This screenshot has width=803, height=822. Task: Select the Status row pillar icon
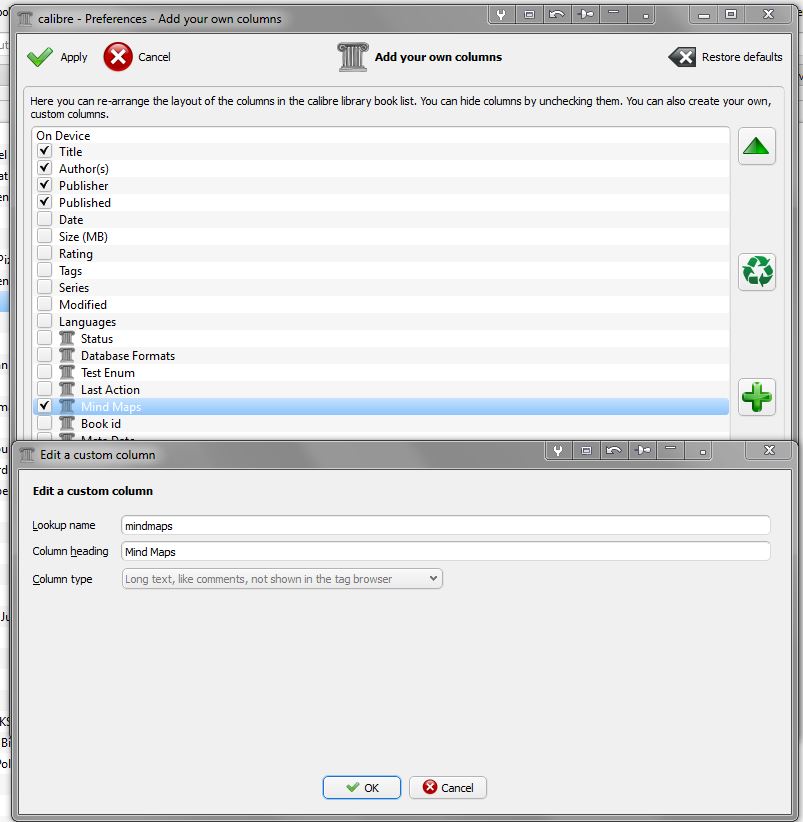coord(67,338)
